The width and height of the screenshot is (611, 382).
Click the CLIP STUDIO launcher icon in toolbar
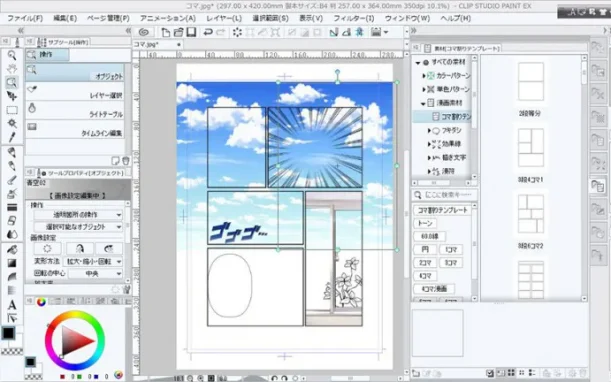[x=144, y=32]
